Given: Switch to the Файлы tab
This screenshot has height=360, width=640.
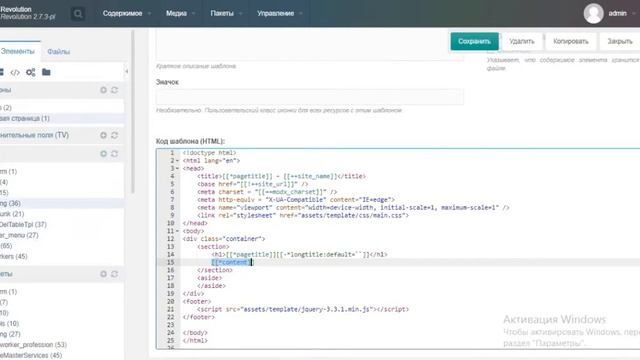Looking at the screenshot, I should click(x=58, y=52).
